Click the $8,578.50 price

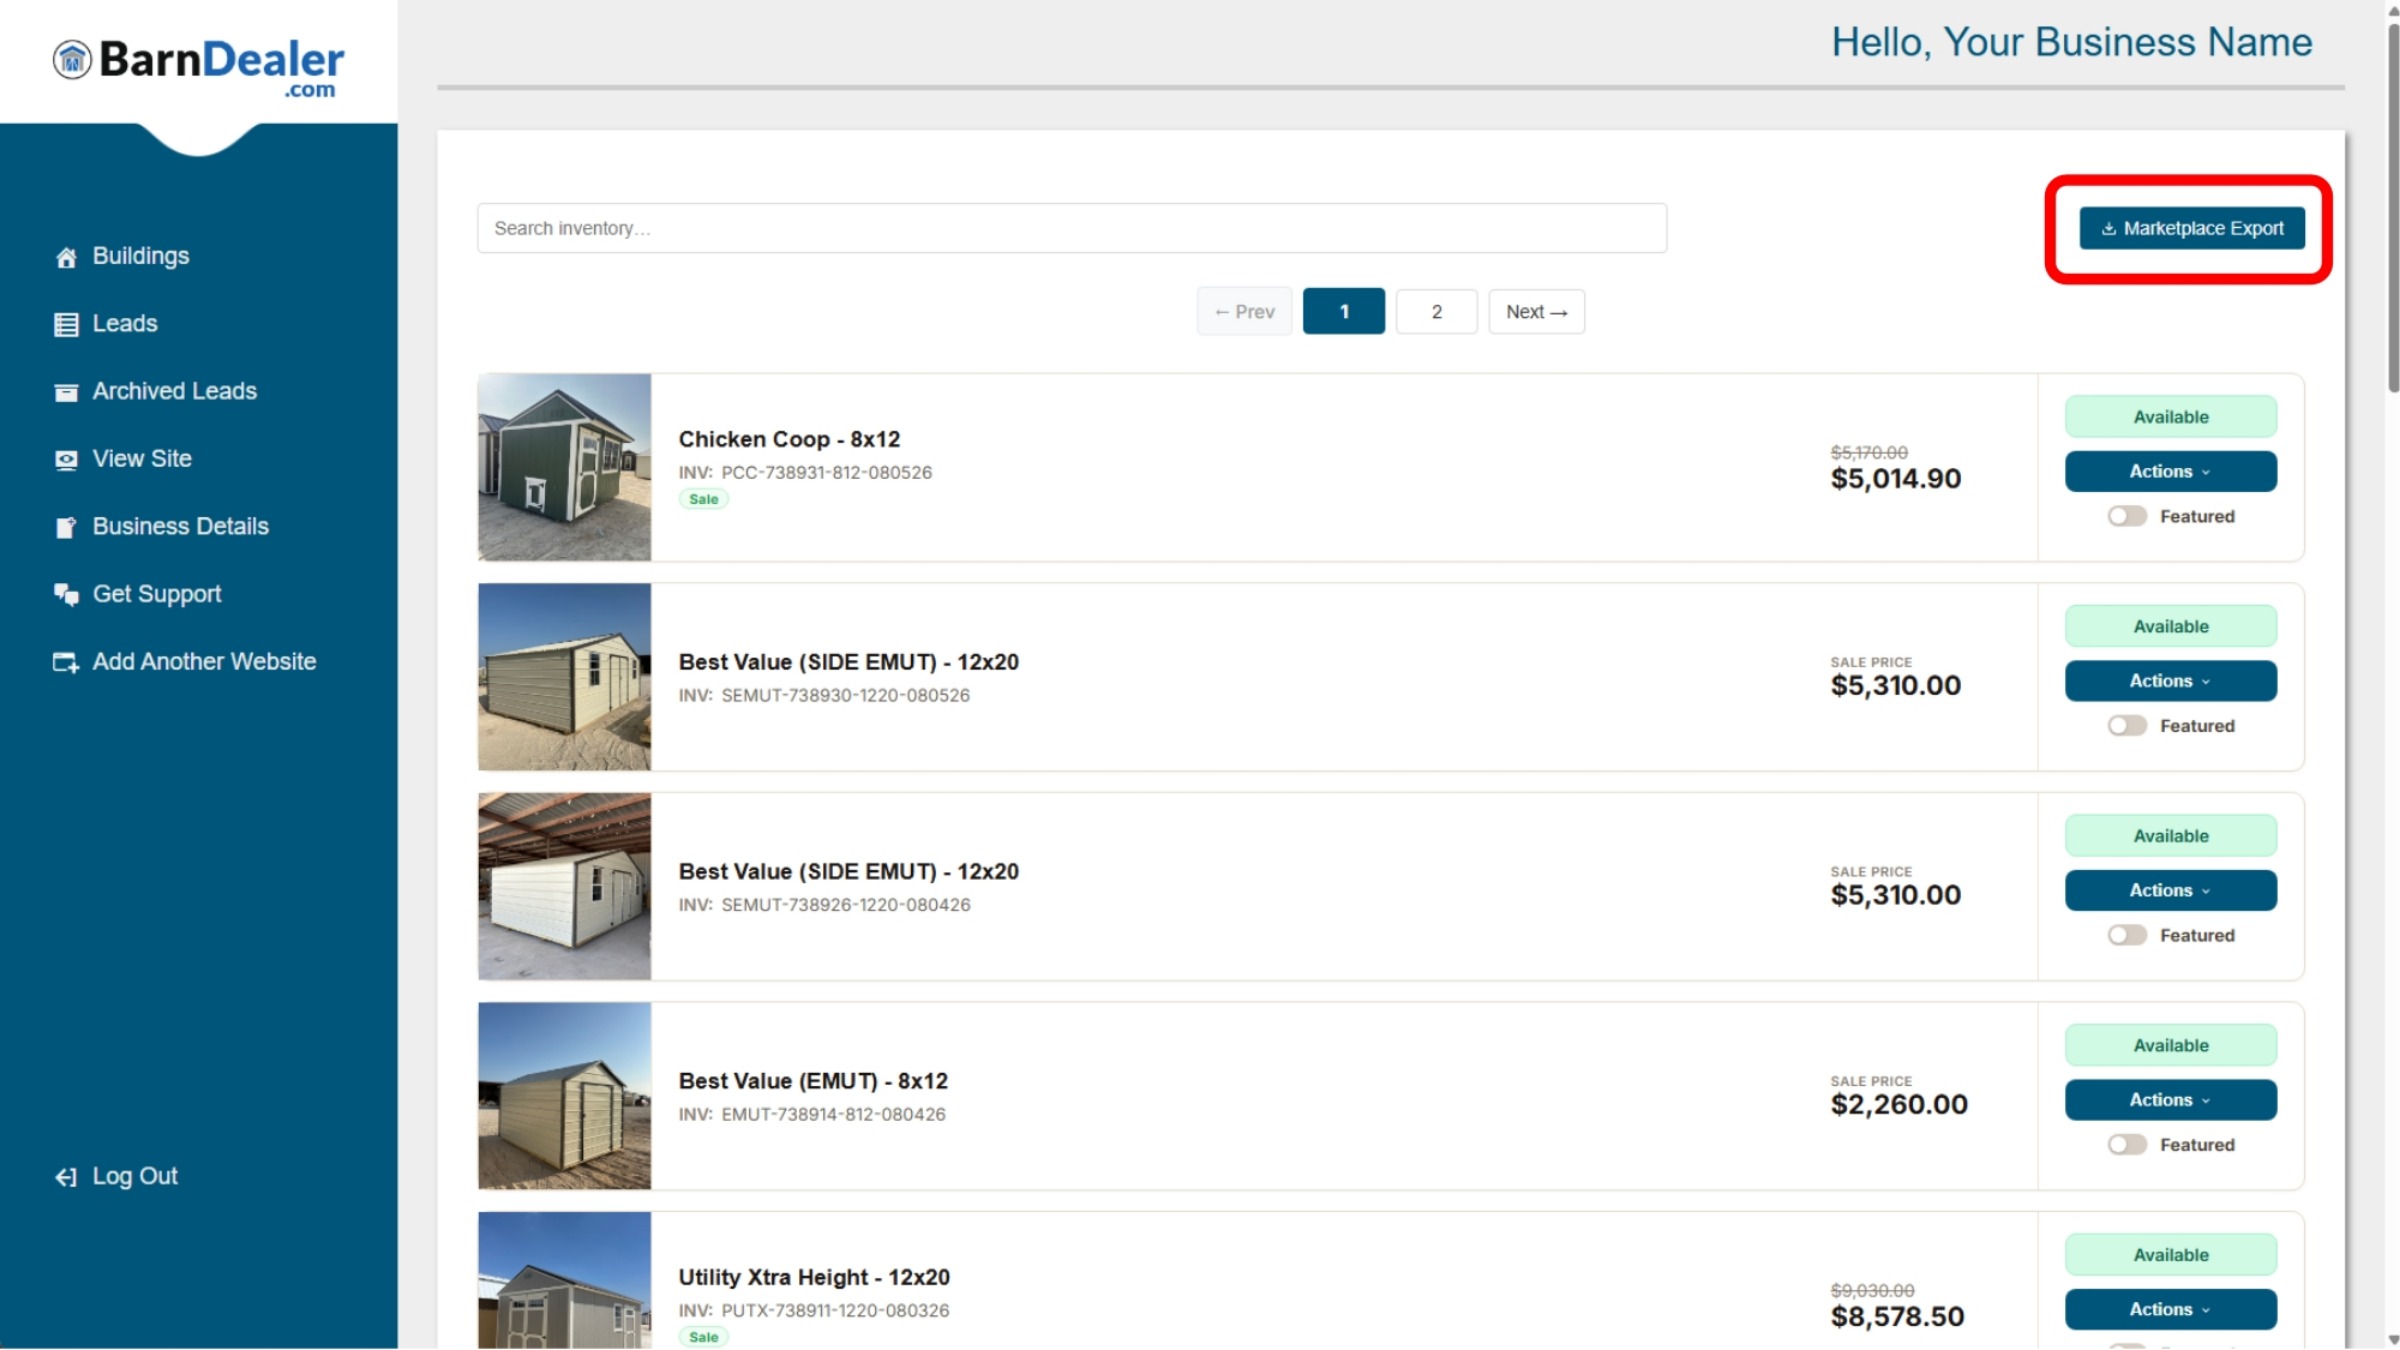click(x=1897, y=1317)
